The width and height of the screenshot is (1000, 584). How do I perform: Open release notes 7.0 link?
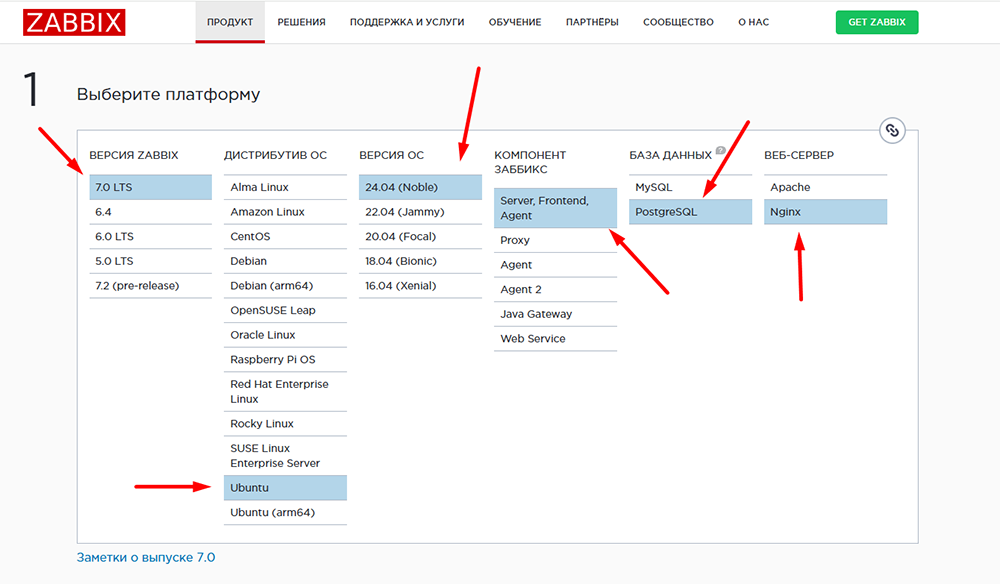point(146,557)
